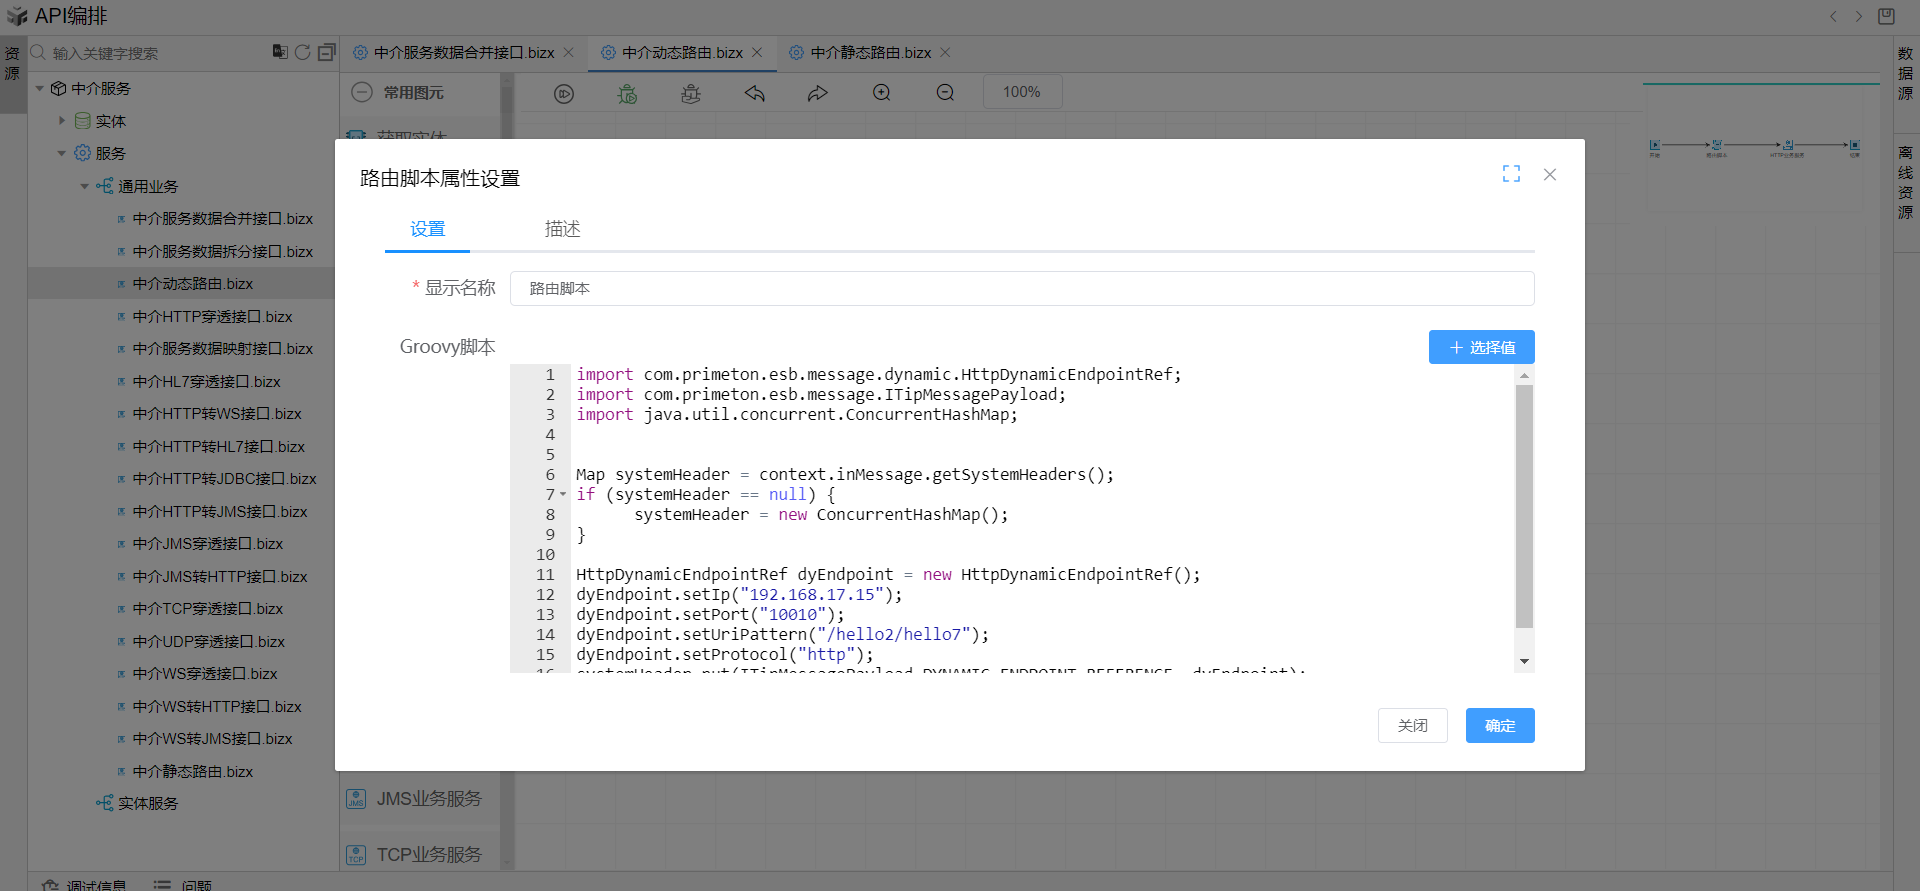Maximize the 路由脚本属性设置 dialog to fullscreen
This screenshot has width=1920, height=891.
[x=1511, y=174]
